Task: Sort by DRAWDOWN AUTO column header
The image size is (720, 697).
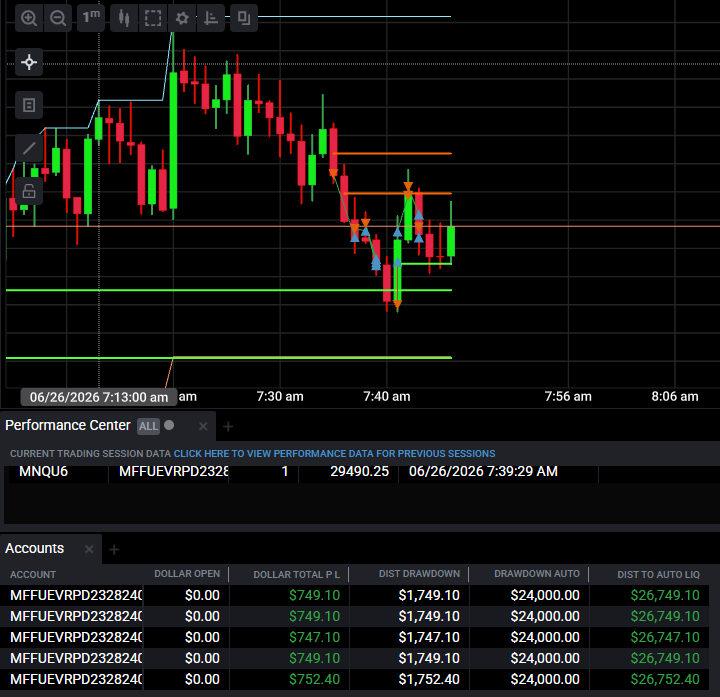Action: (537, 573)
